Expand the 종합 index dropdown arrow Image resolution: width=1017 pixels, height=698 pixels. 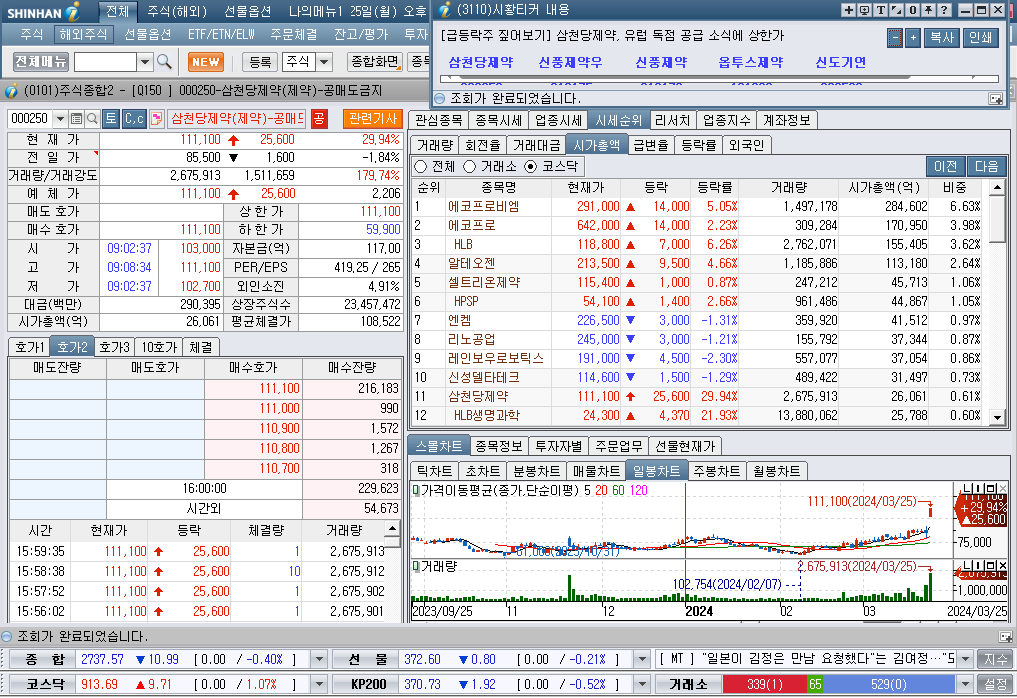[x=318, y=660]
